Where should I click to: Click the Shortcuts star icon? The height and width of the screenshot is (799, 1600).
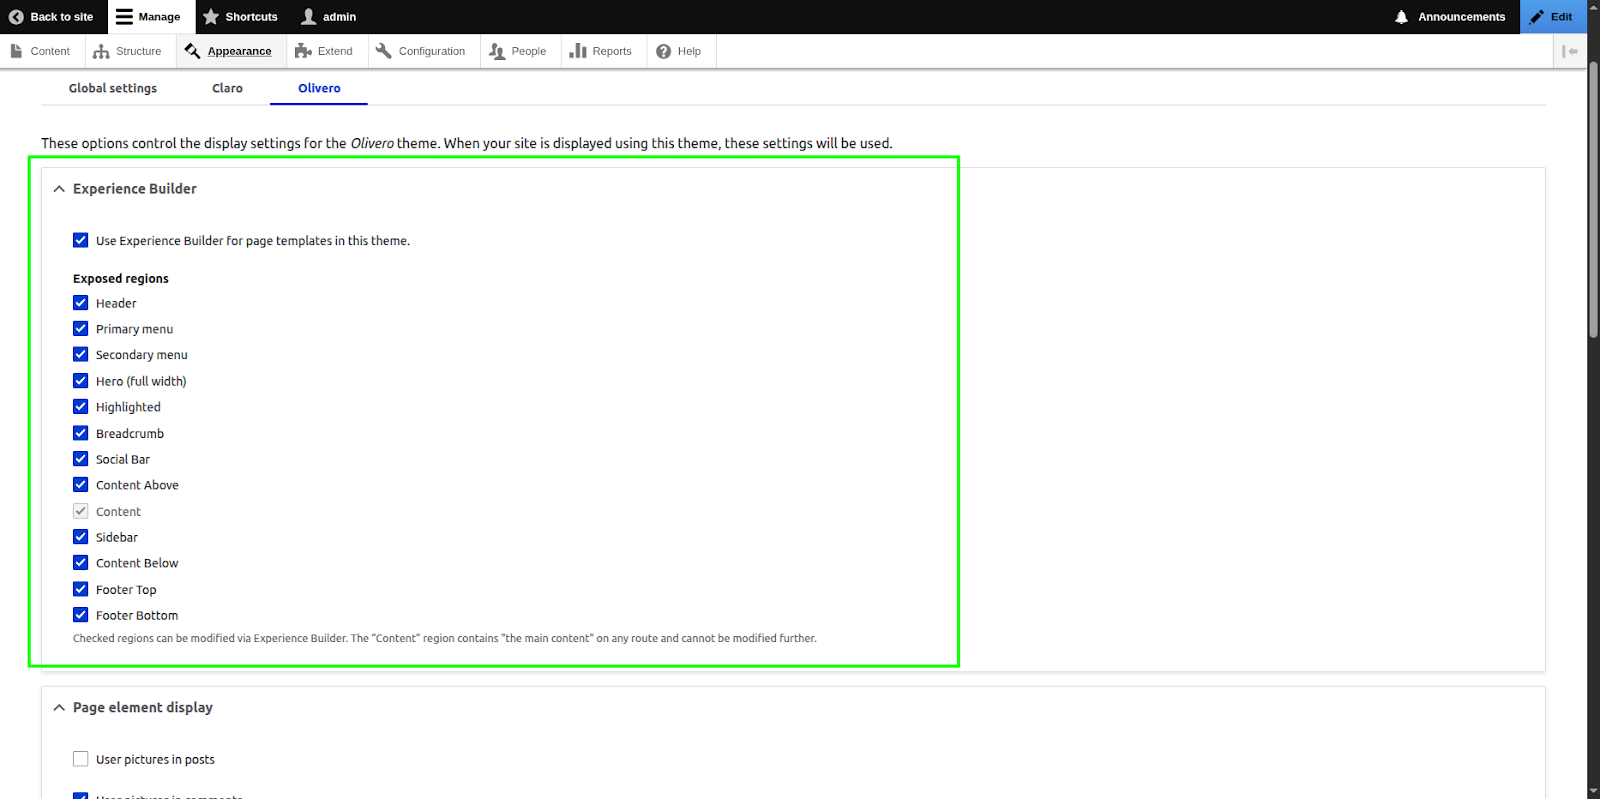[x=211, y=17]
